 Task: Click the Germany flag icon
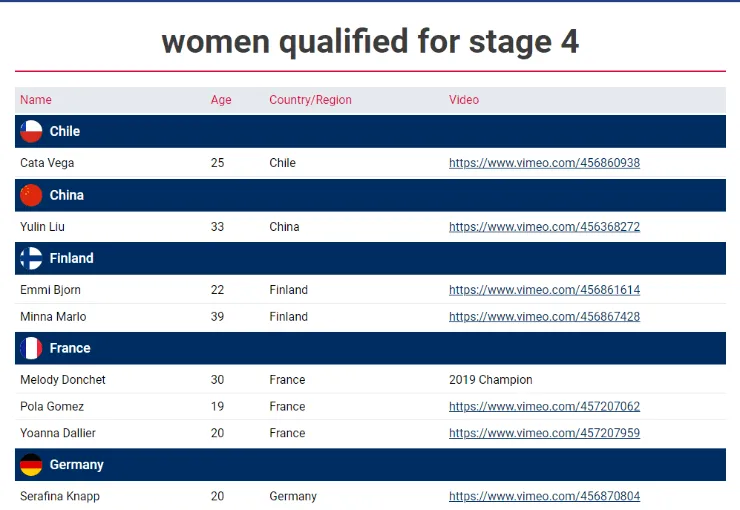tap(31, 465)
